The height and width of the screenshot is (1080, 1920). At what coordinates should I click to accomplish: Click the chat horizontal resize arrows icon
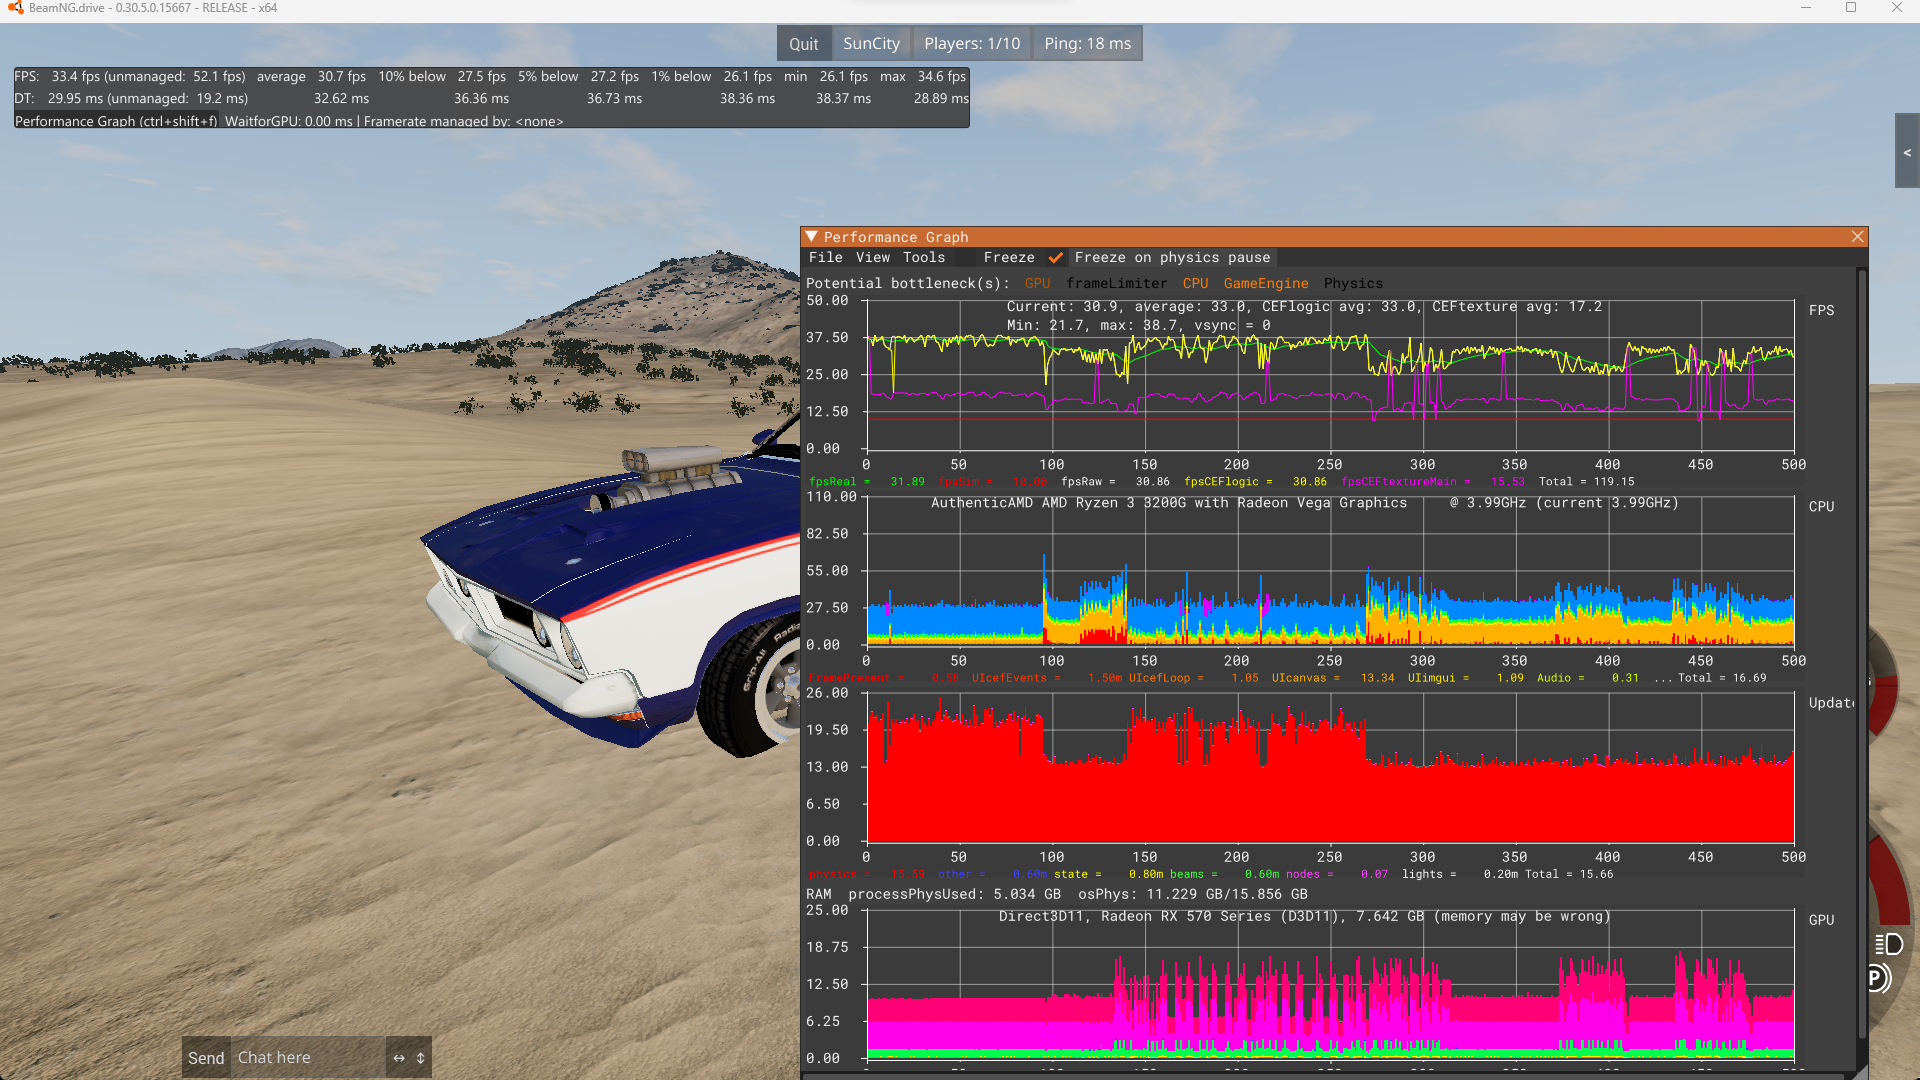tap(399, 1058)
